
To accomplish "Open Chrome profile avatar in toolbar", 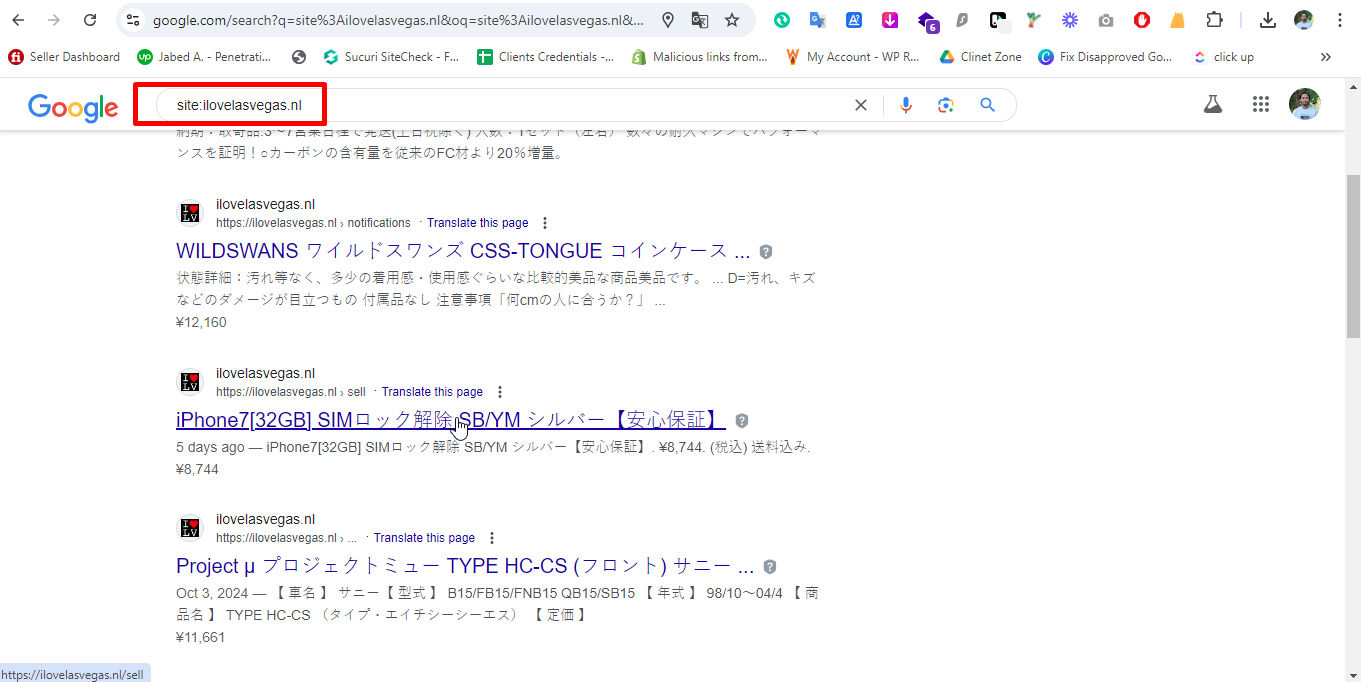I will (x=1303, y=20).
